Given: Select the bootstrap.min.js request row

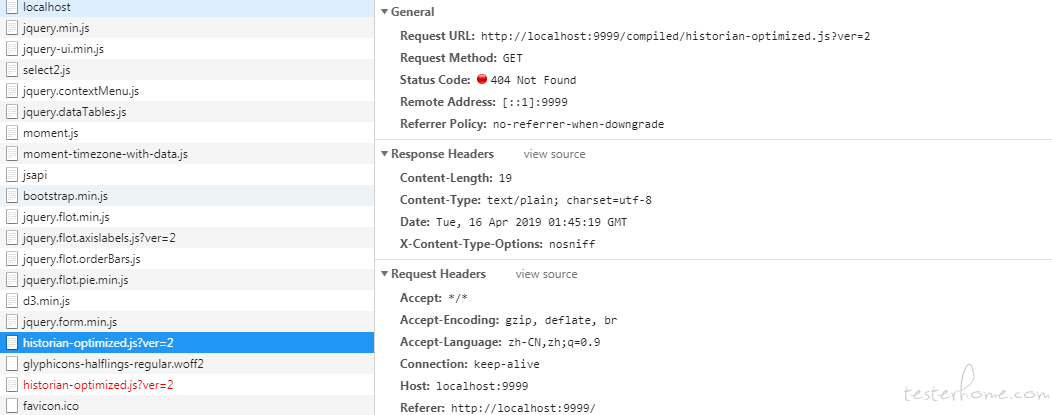Looking at the screenshot, I should tap(187, 196).
